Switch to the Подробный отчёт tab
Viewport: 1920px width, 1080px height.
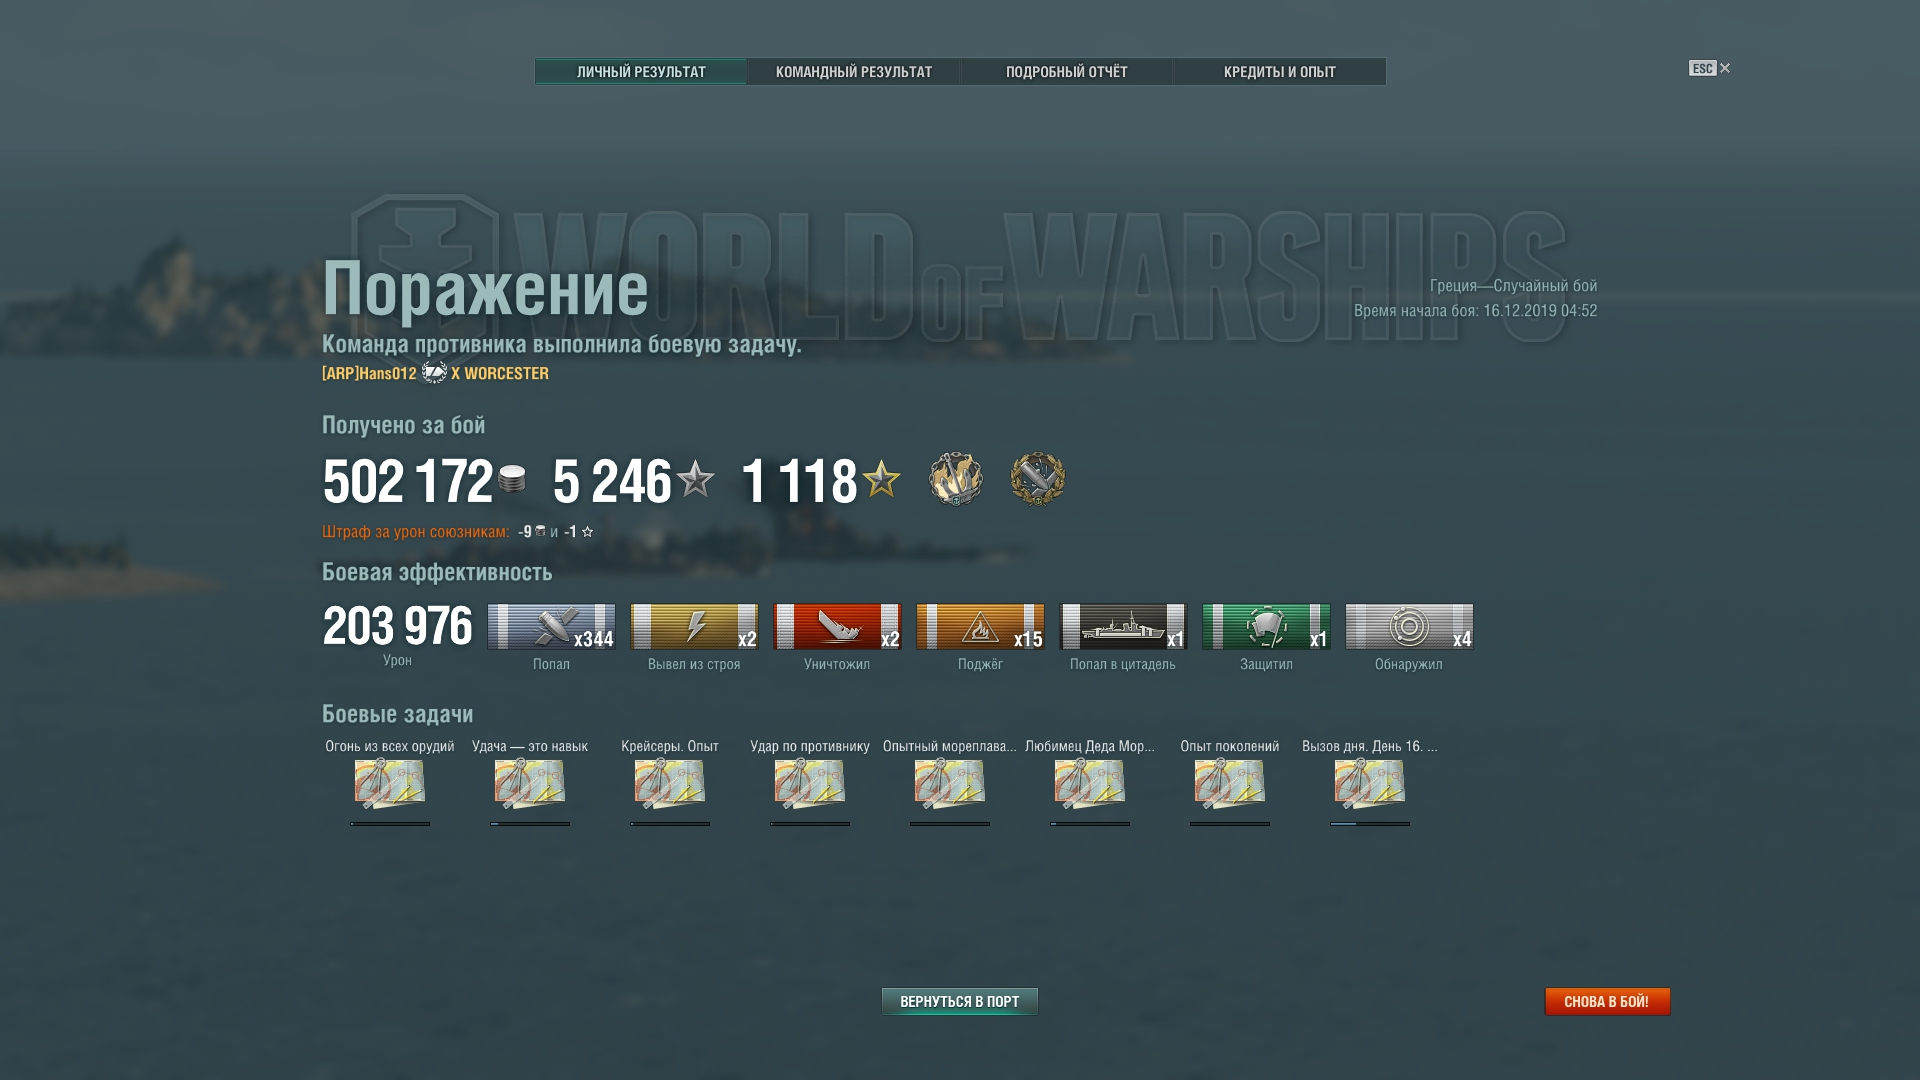pos(1066,72)
